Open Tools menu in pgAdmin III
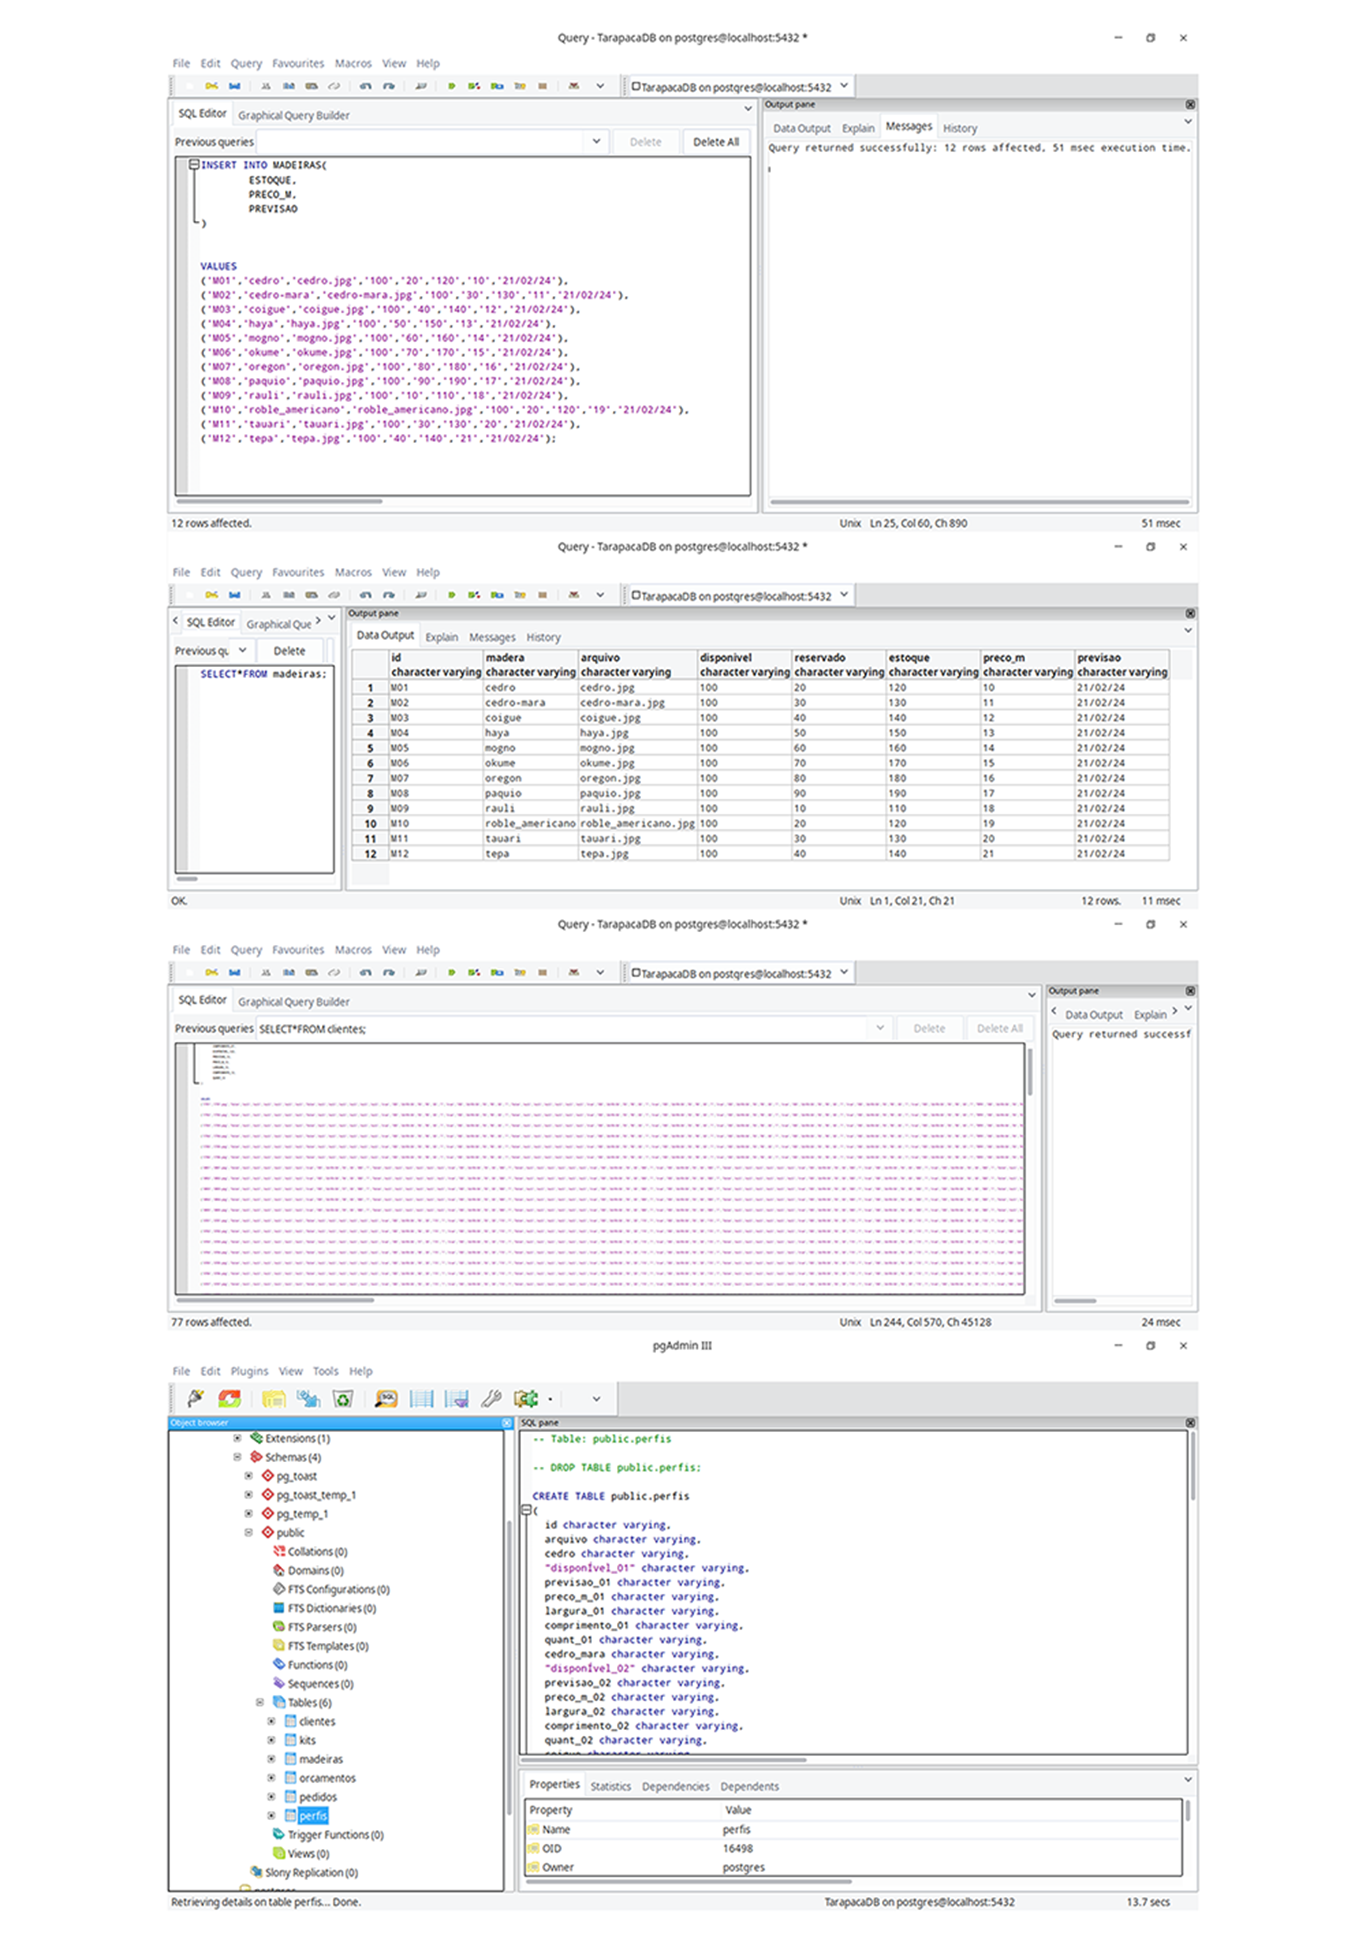The width and height of the screenshot is (1366, 1933). click(325, 1371)
